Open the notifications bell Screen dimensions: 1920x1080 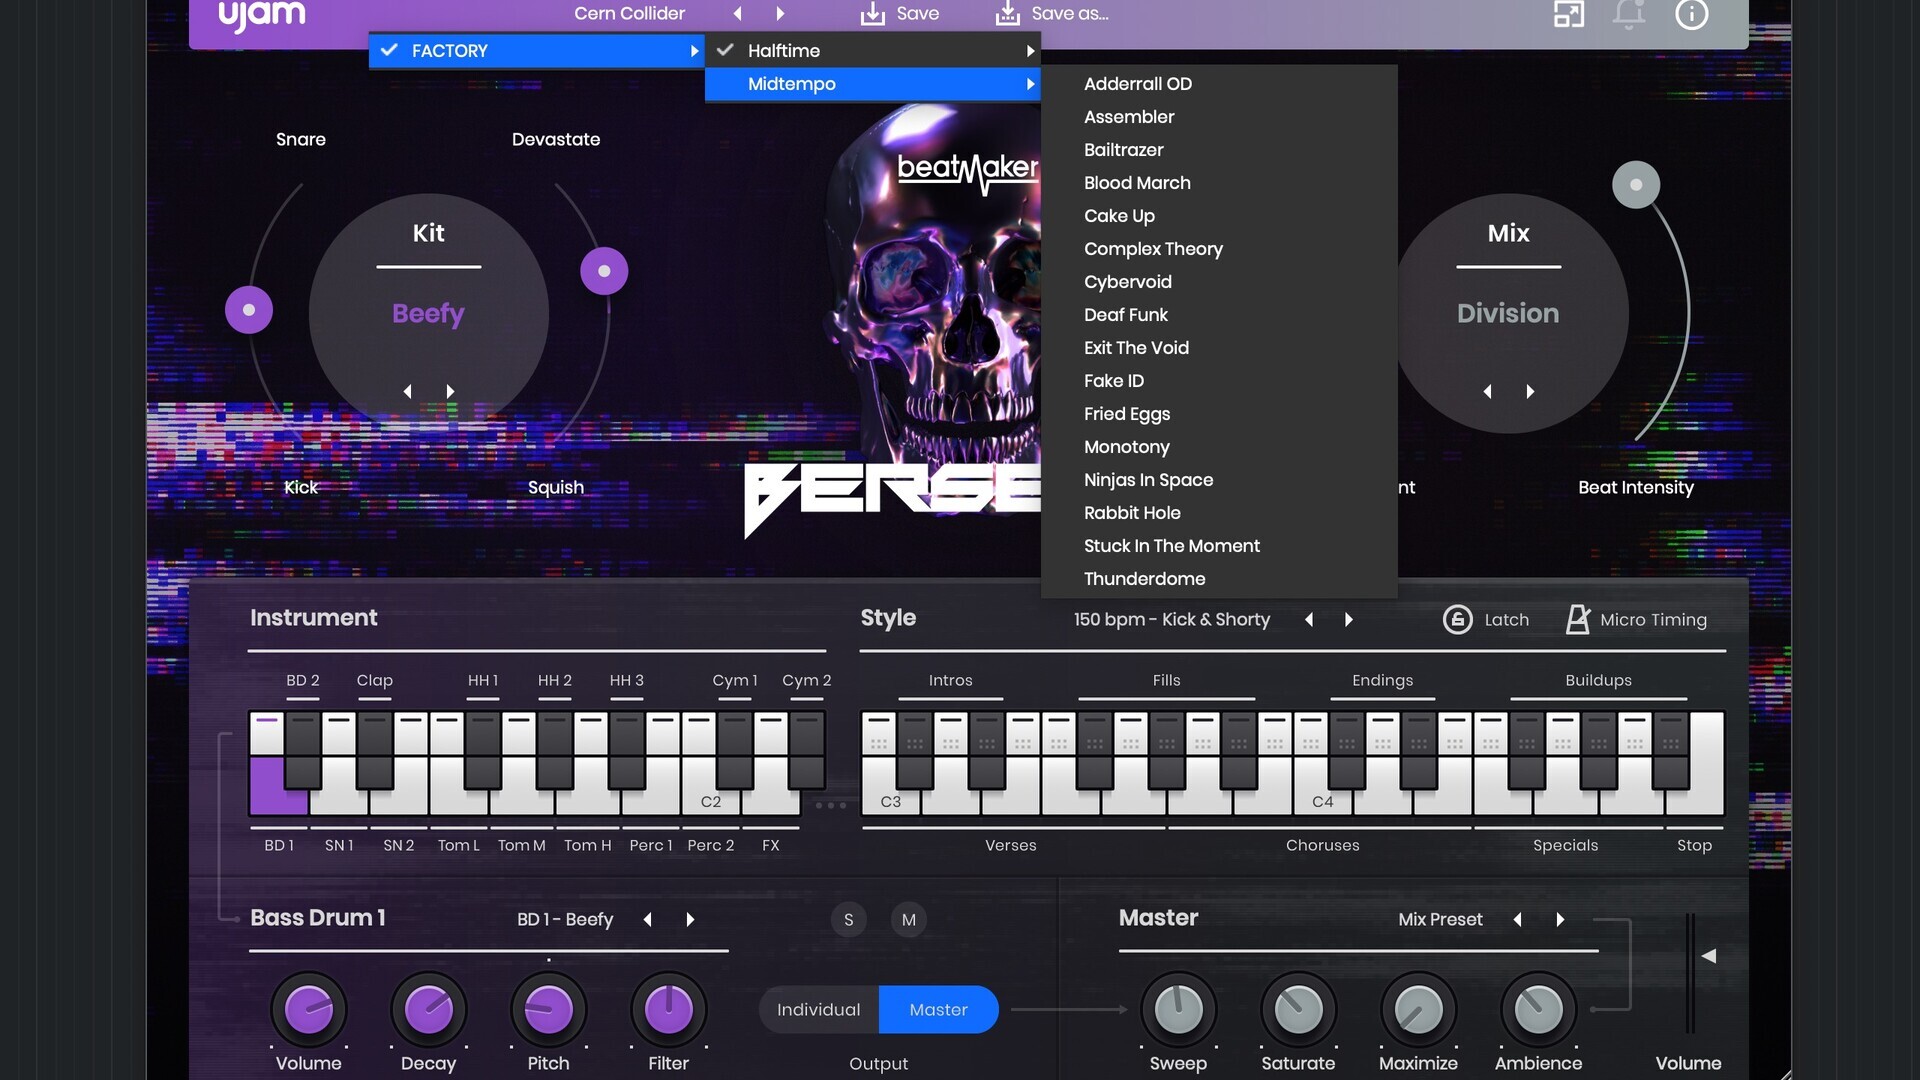point(1629,14)
